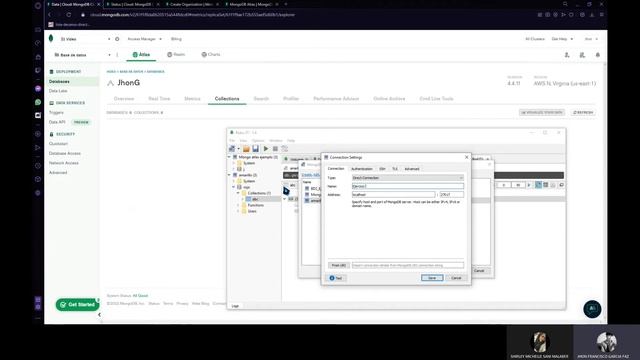
Task: Click Cancel in Connection Settings dialog
Action: click(x=456, y=278)
